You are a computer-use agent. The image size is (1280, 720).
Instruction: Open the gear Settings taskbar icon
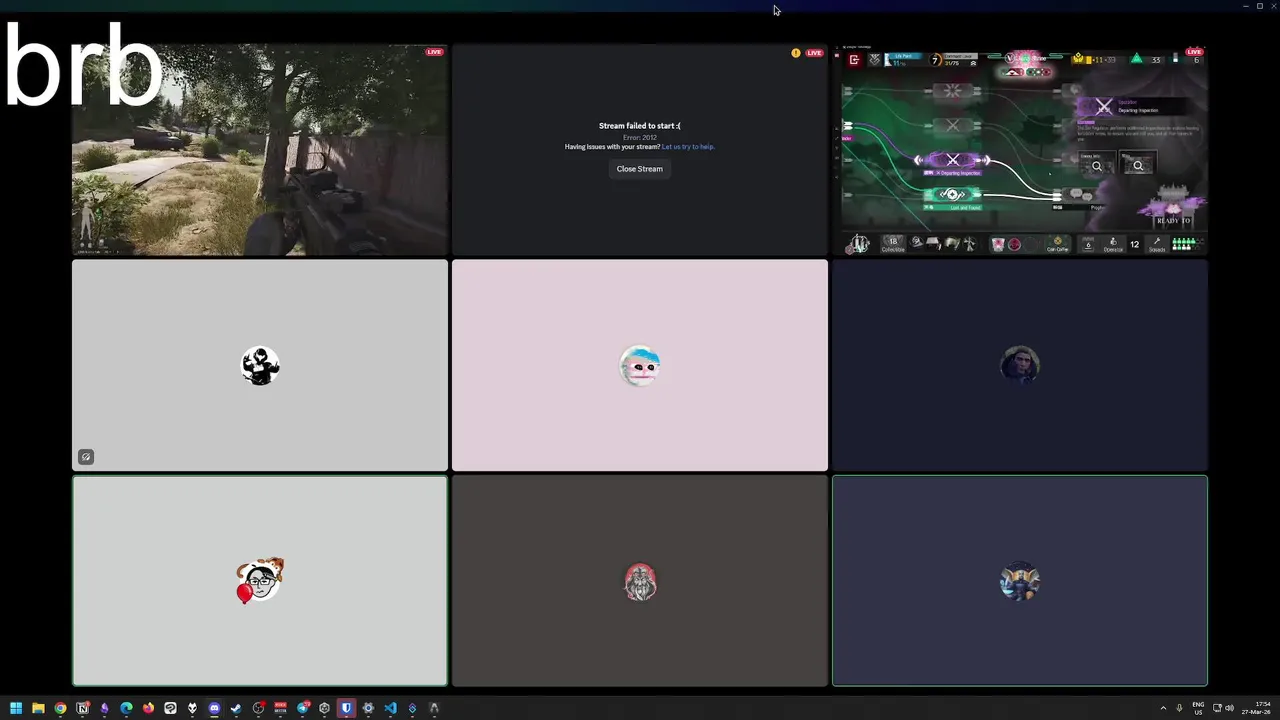tap(368, 708)
